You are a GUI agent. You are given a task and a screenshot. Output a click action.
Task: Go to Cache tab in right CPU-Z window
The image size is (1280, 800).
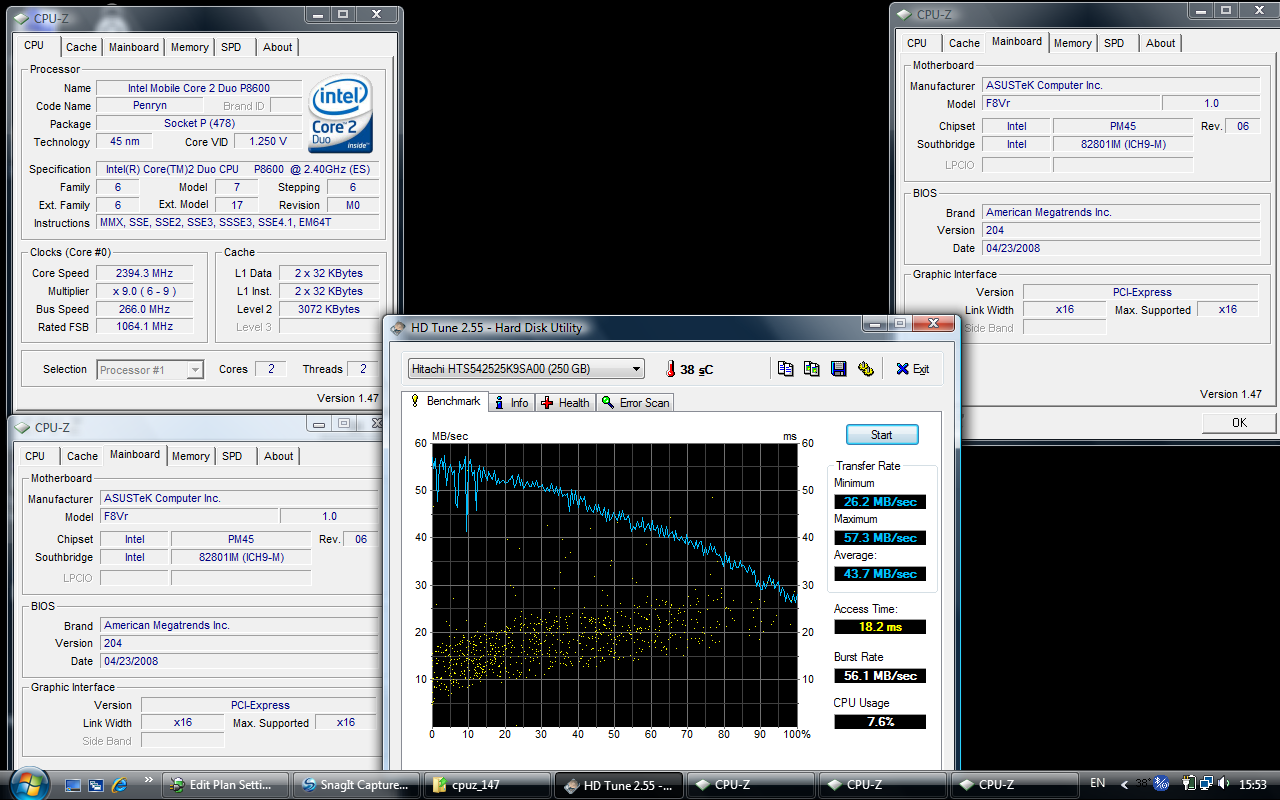tap(965, 43)
